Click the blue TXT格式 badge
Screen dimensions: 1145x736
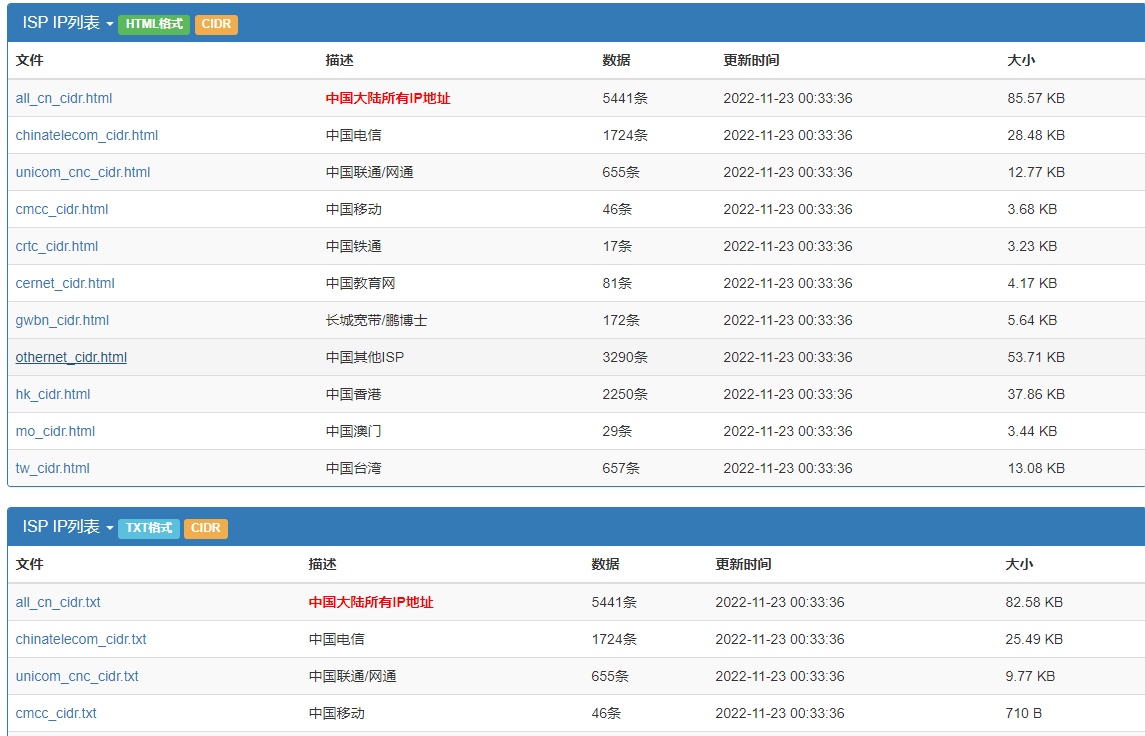point(149,528)
